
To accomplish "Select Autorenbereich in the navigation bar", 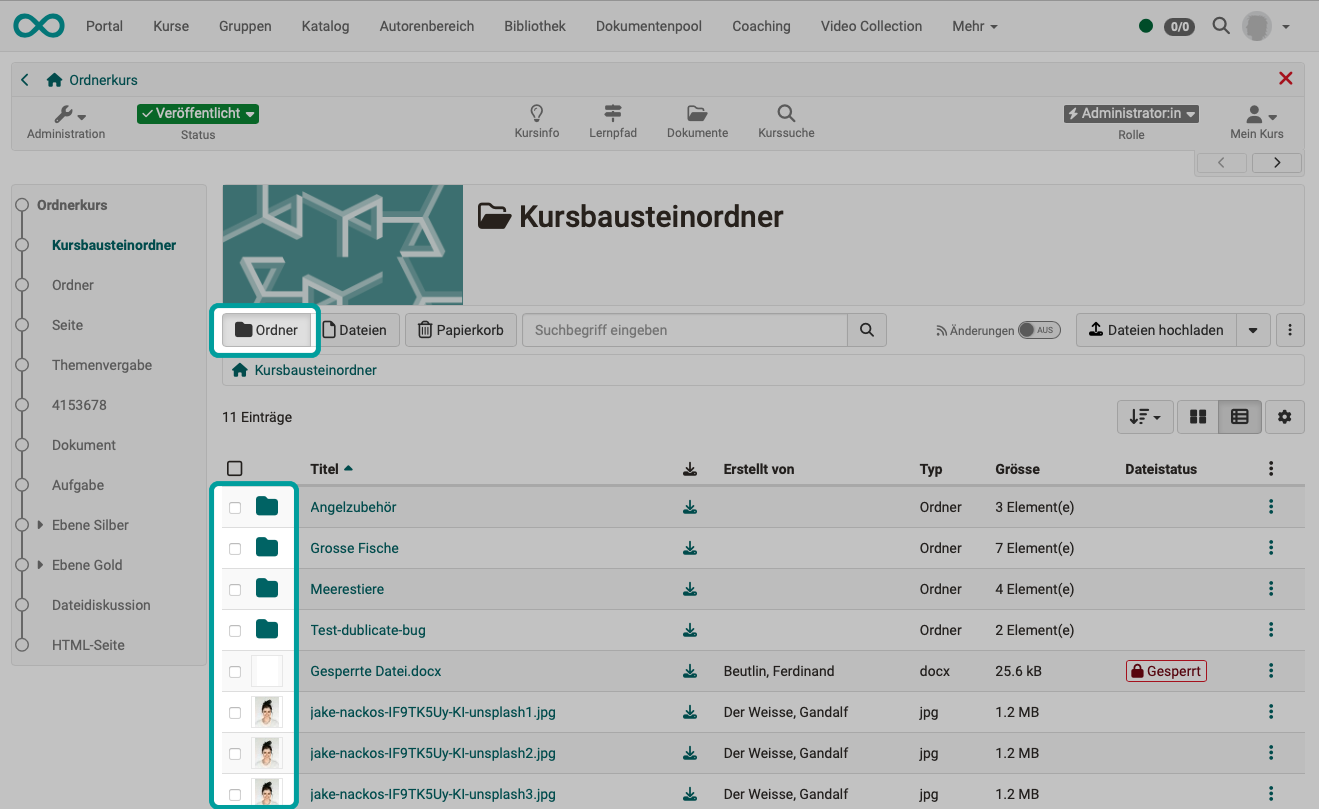I will 426,26.
